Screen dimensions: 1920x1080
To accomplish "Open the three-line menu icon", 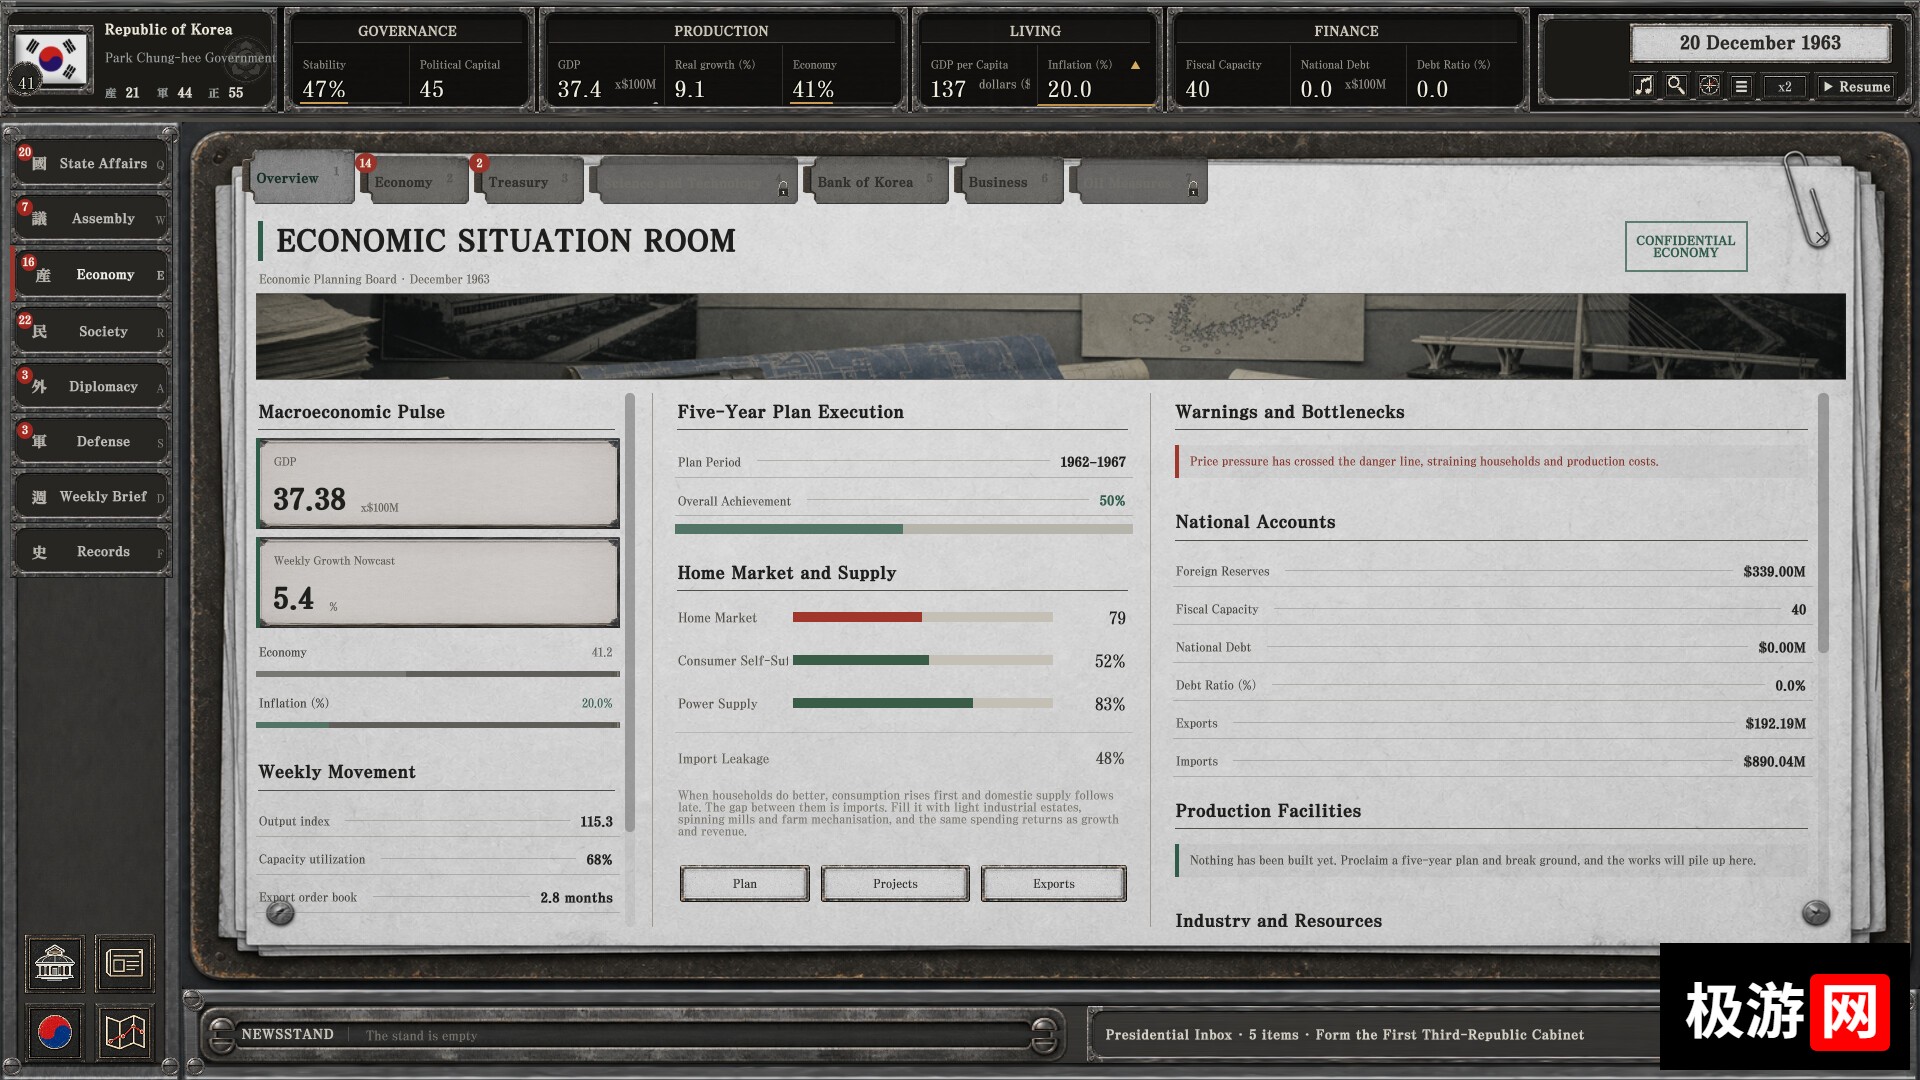I will pyautogui.click(x=1741, y=86).
